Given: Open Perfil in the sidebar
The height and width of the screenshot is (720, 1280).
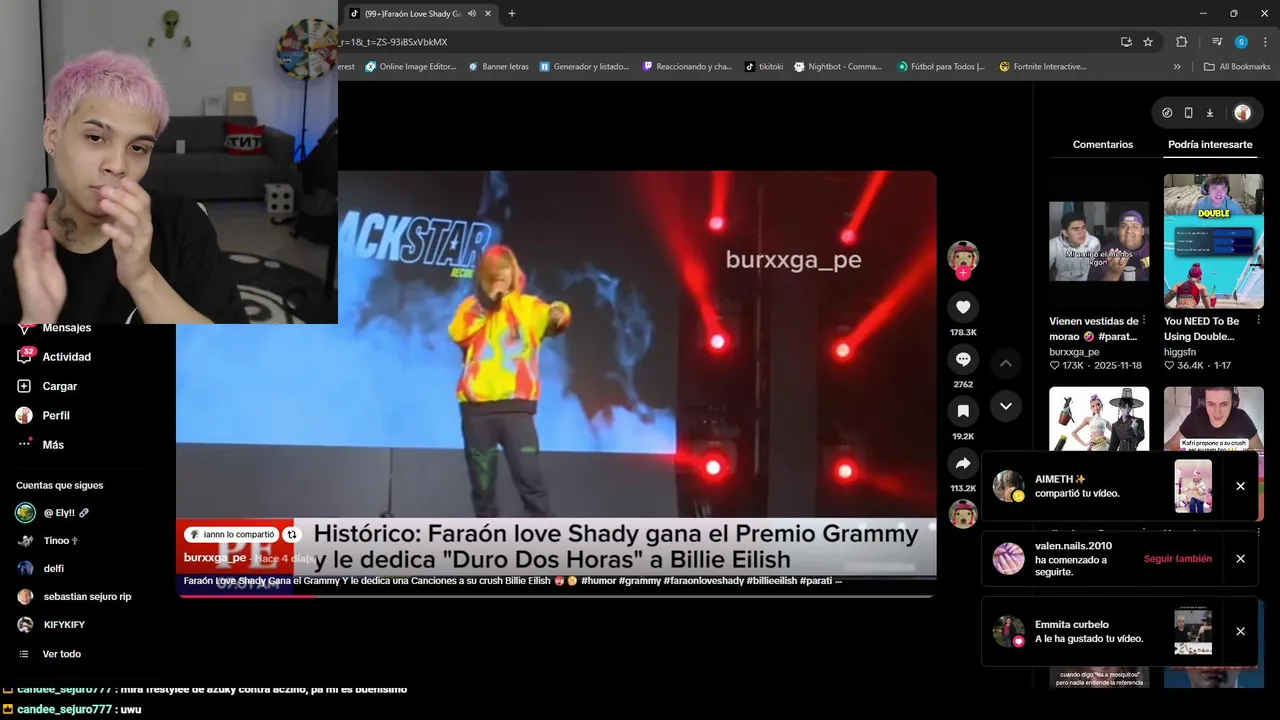Looking at the screenshot, I should tap(44, 415).
